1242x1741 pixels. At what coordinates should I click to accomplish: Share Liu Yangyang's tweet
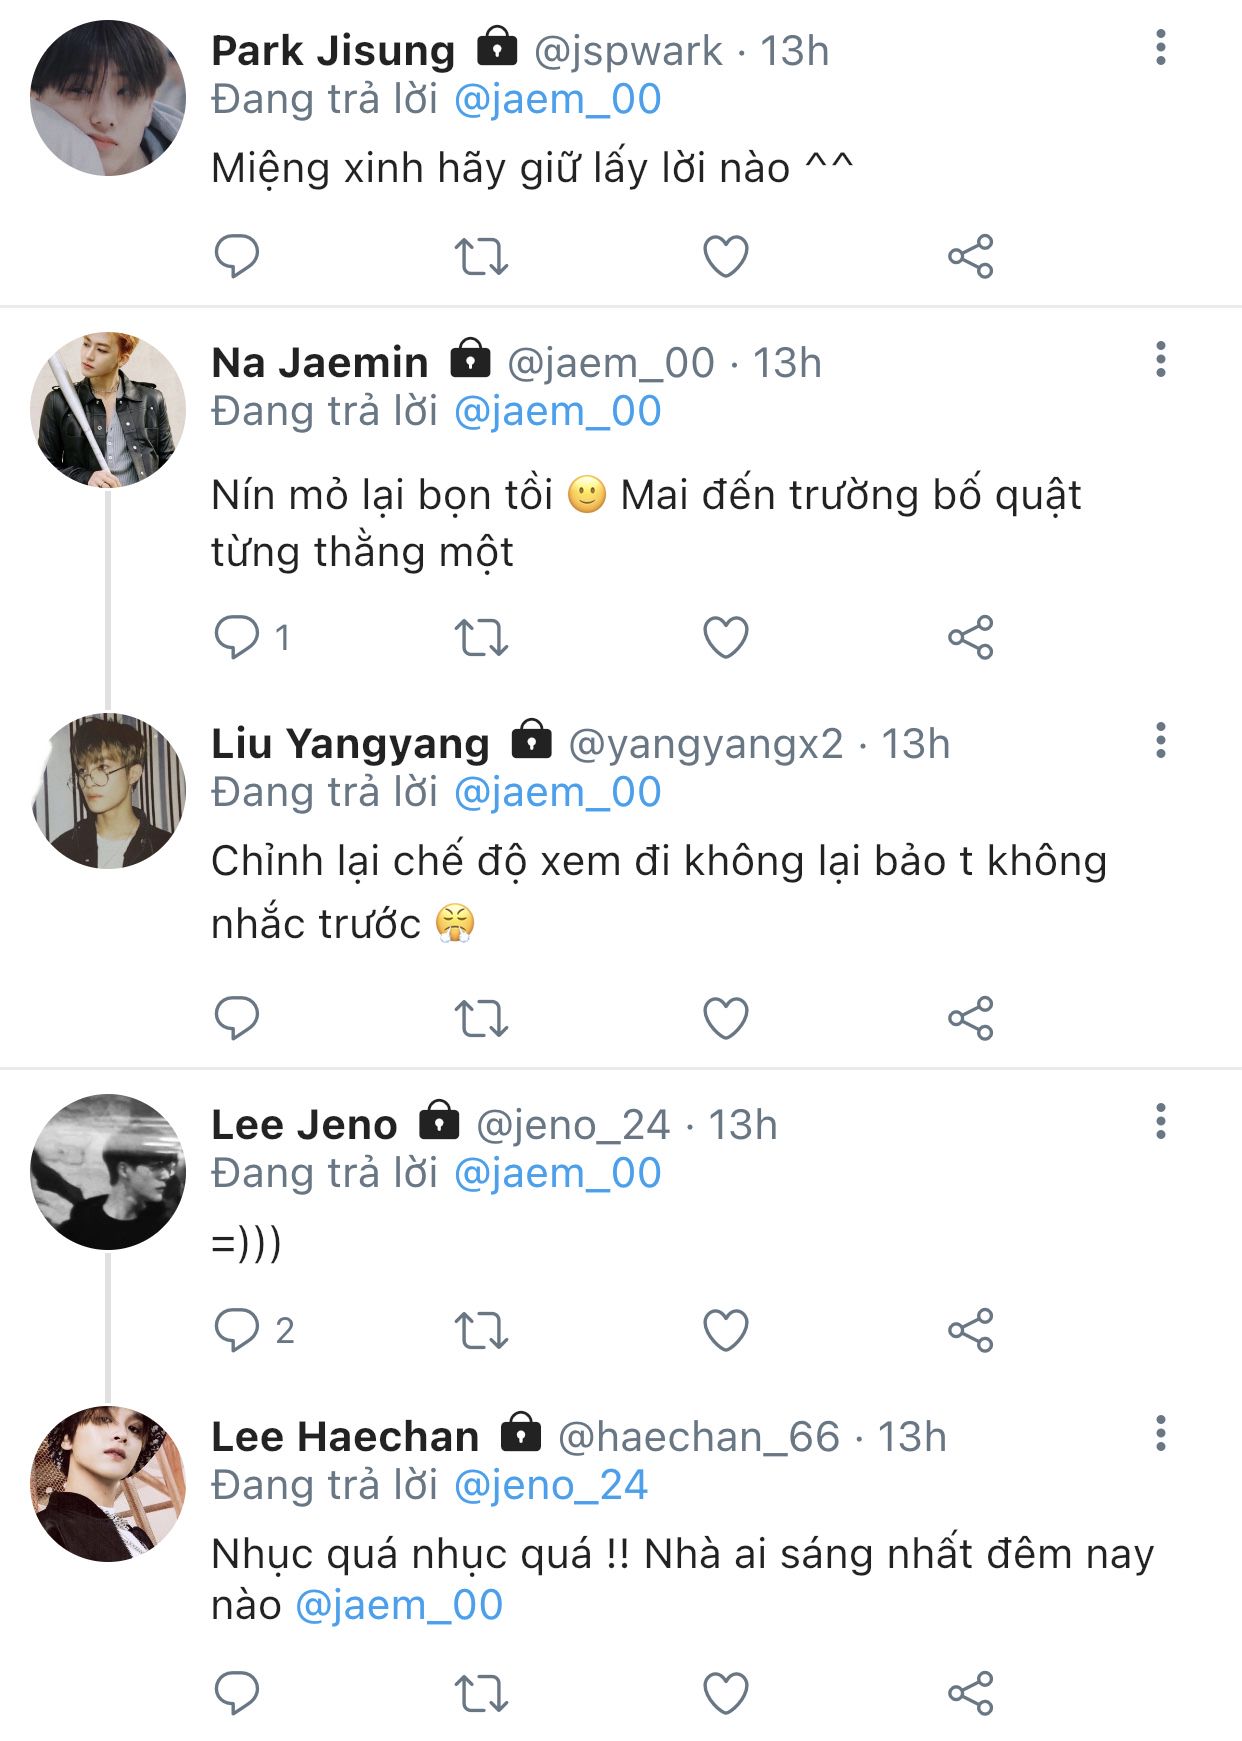[x=970, y=1018]
